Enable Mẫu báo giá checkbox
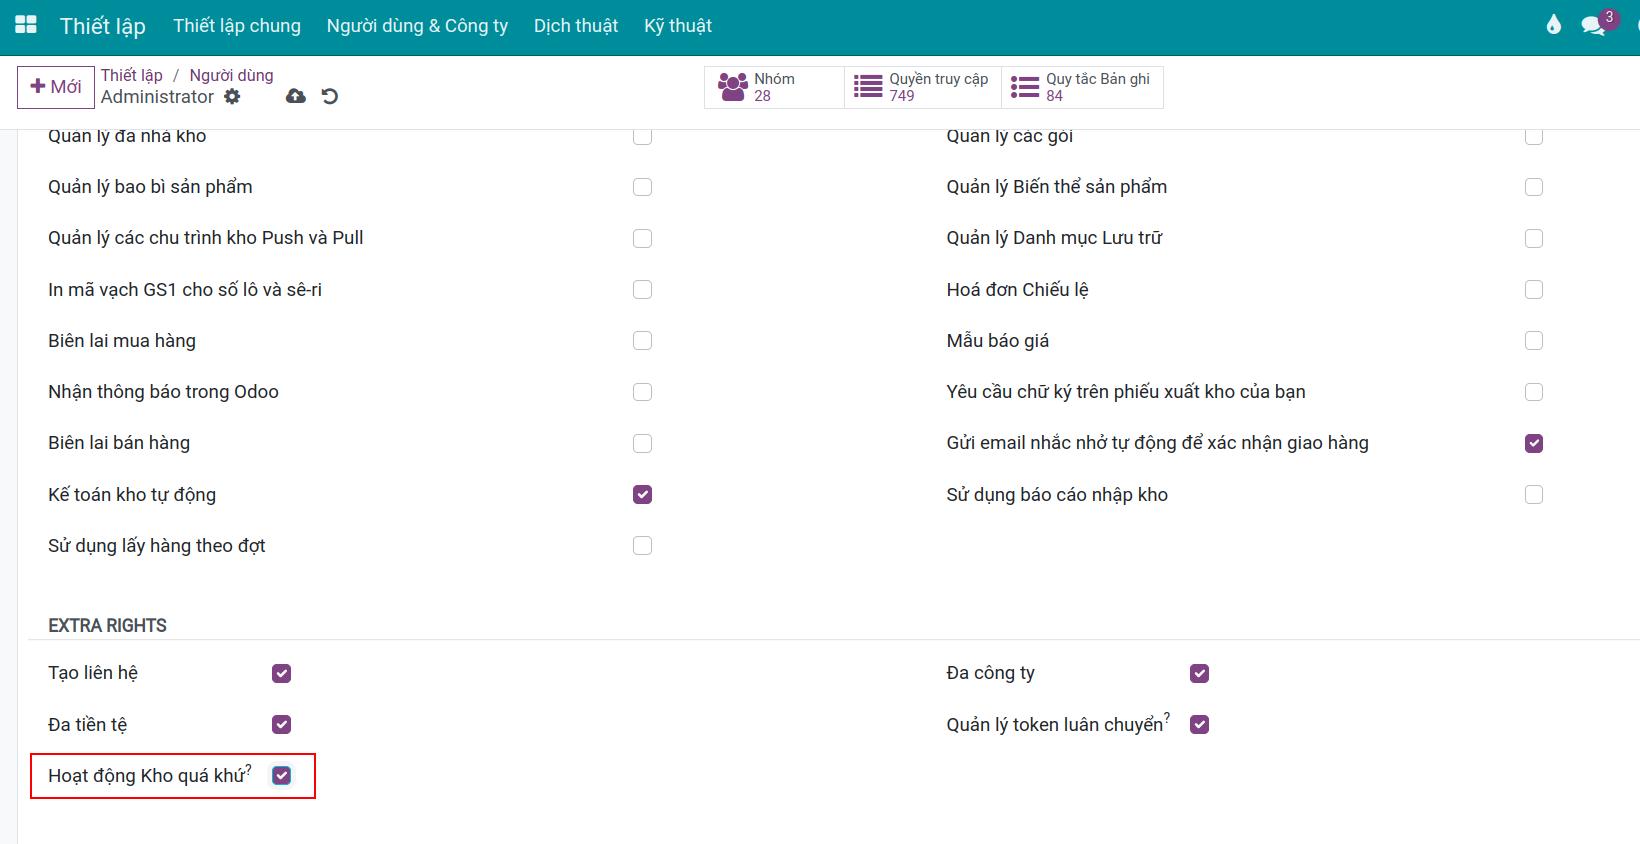The image size is (1640, 844). click(1533, 341)
